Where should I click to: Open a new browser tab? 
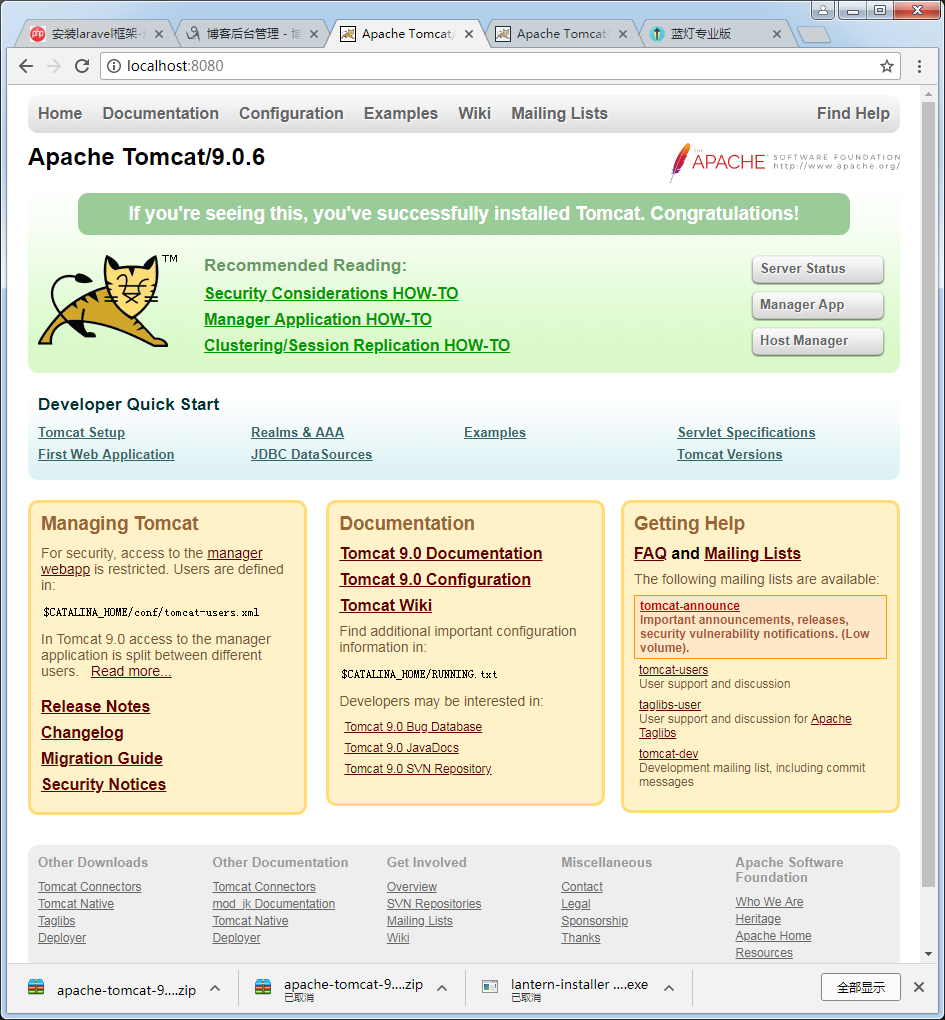[x=813, y=34]
